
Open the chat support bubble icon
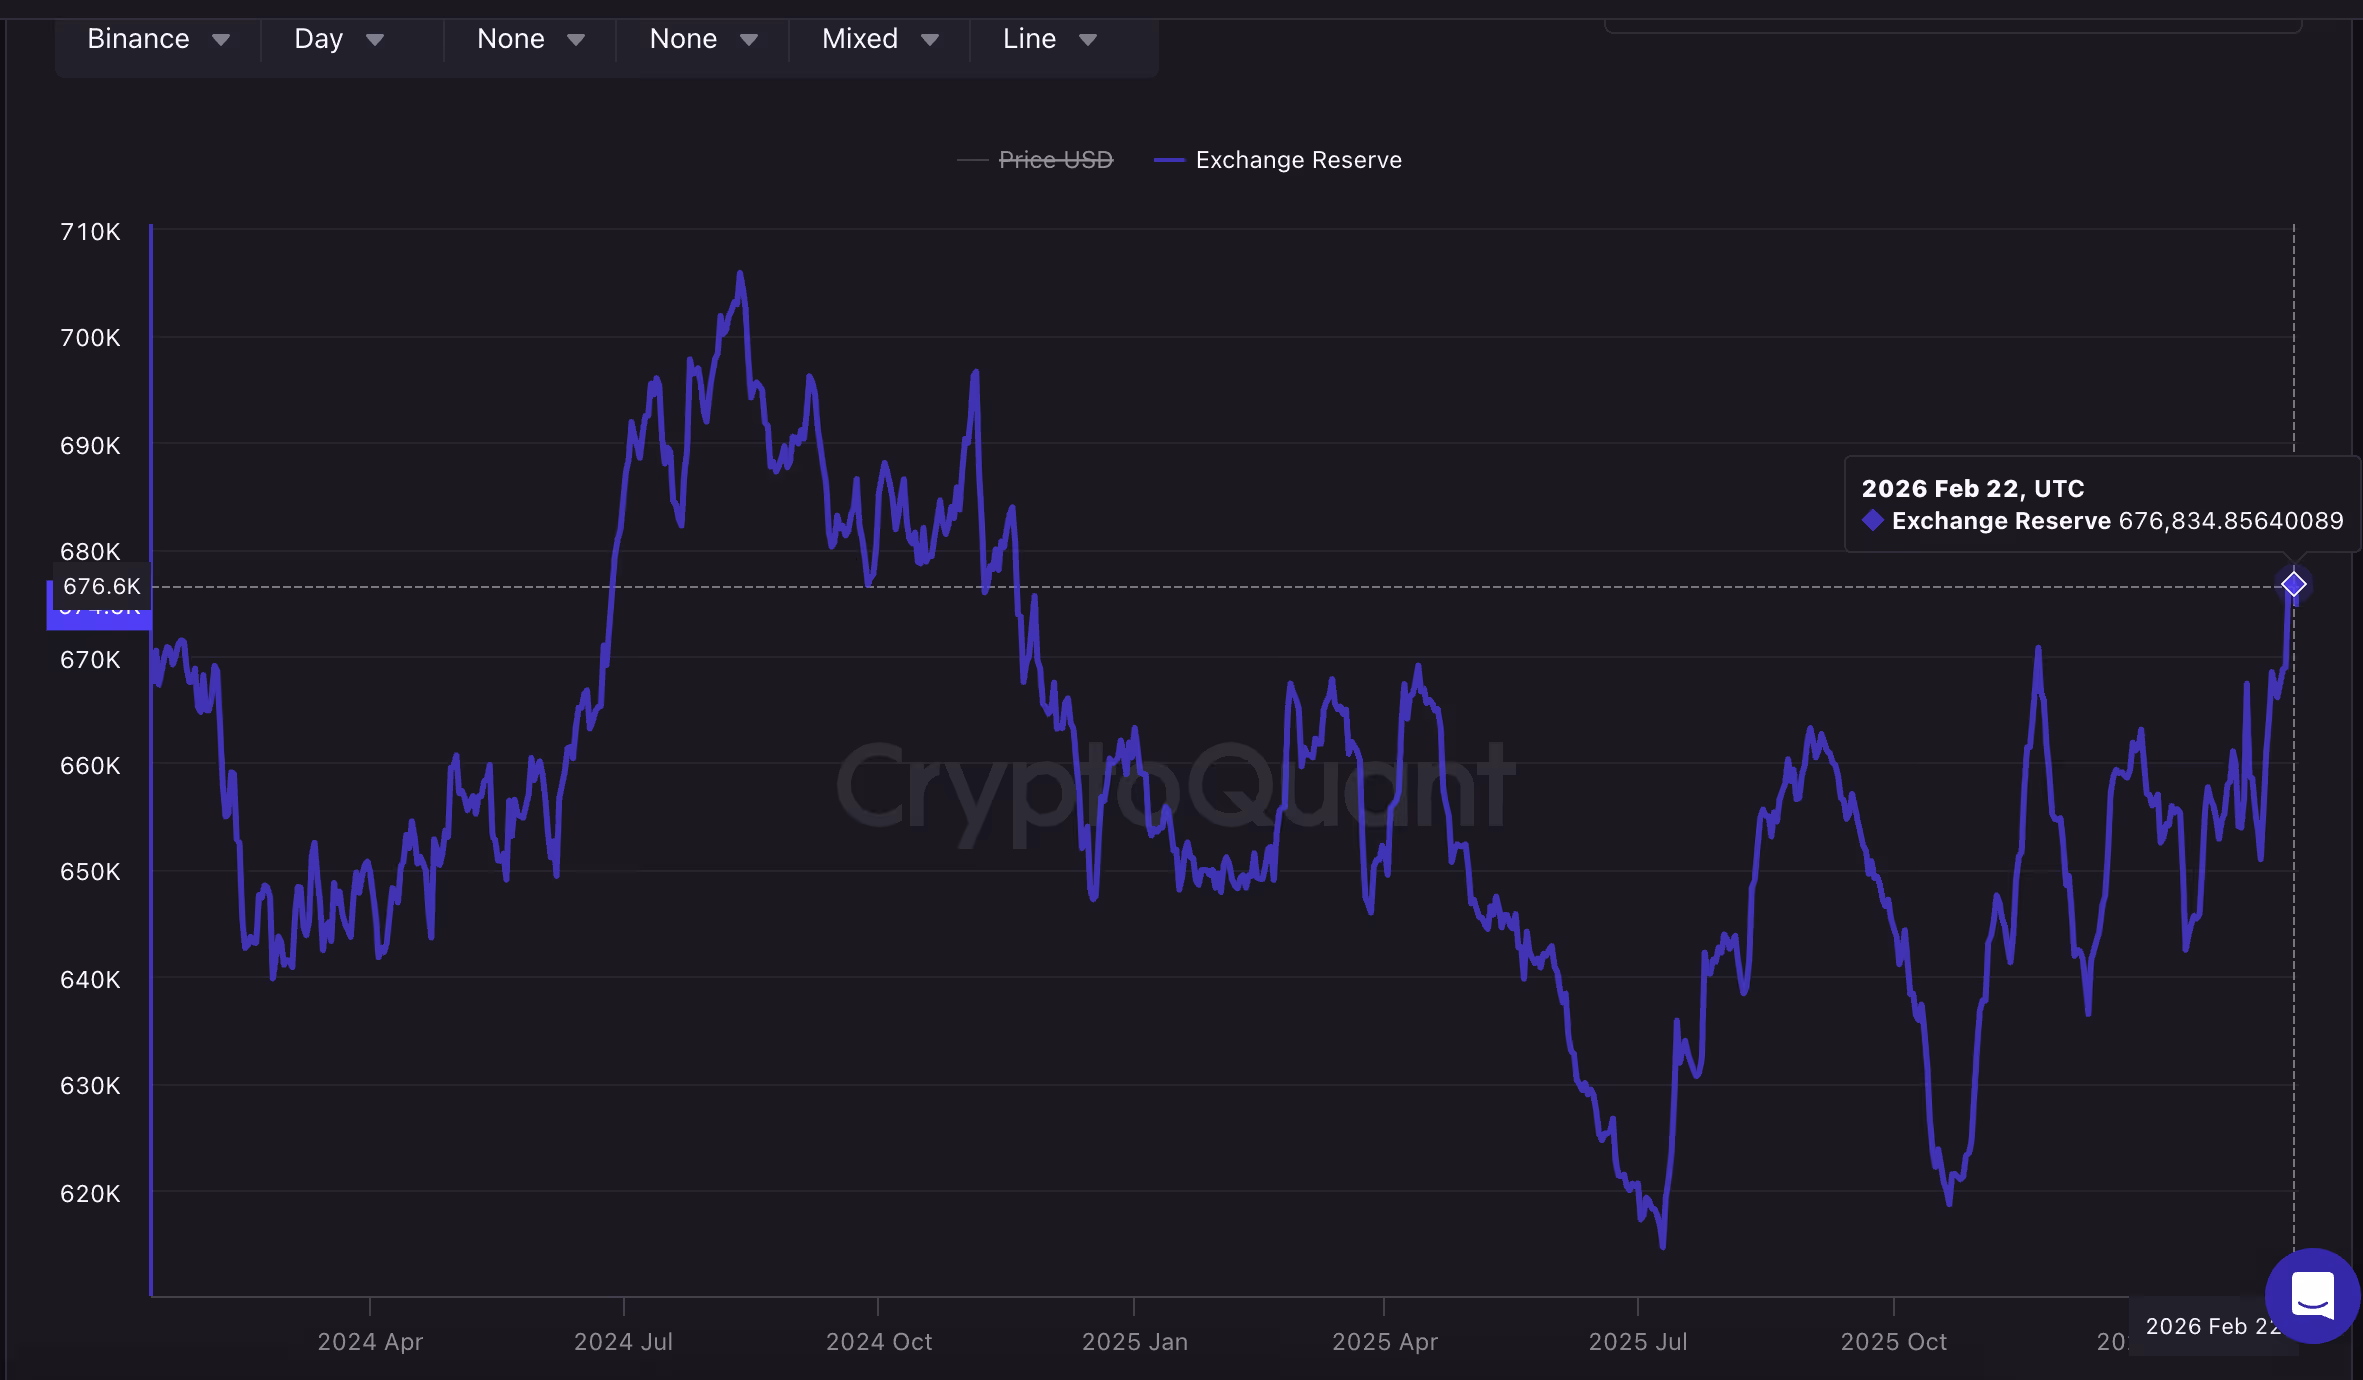2310,1297
